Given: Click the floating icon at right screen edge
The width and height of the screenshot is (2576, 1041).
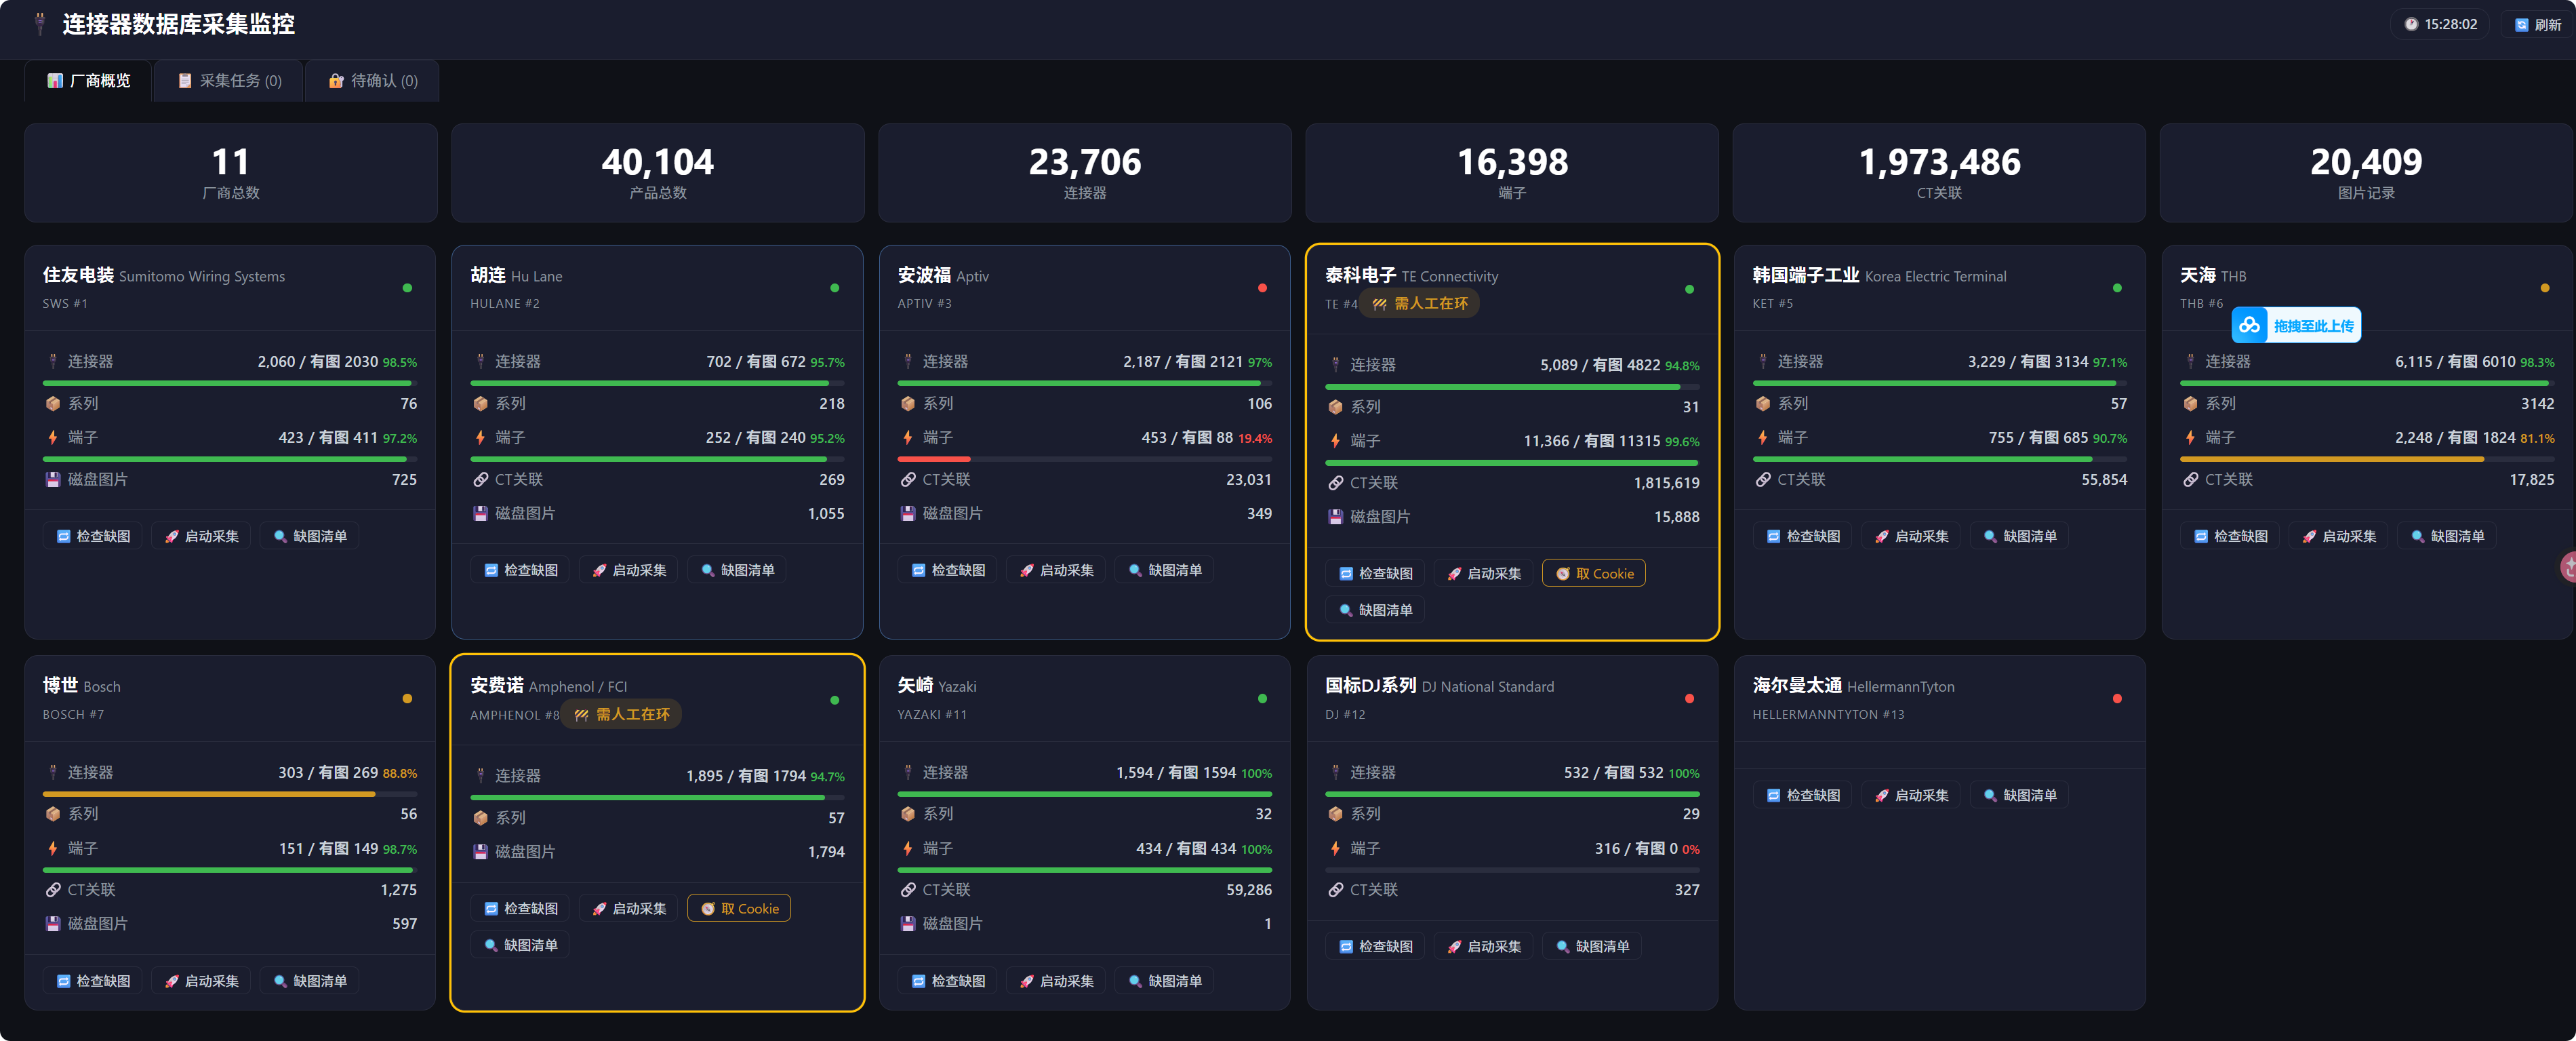Looking at the screenshot, I should [x=2567, y=567].
